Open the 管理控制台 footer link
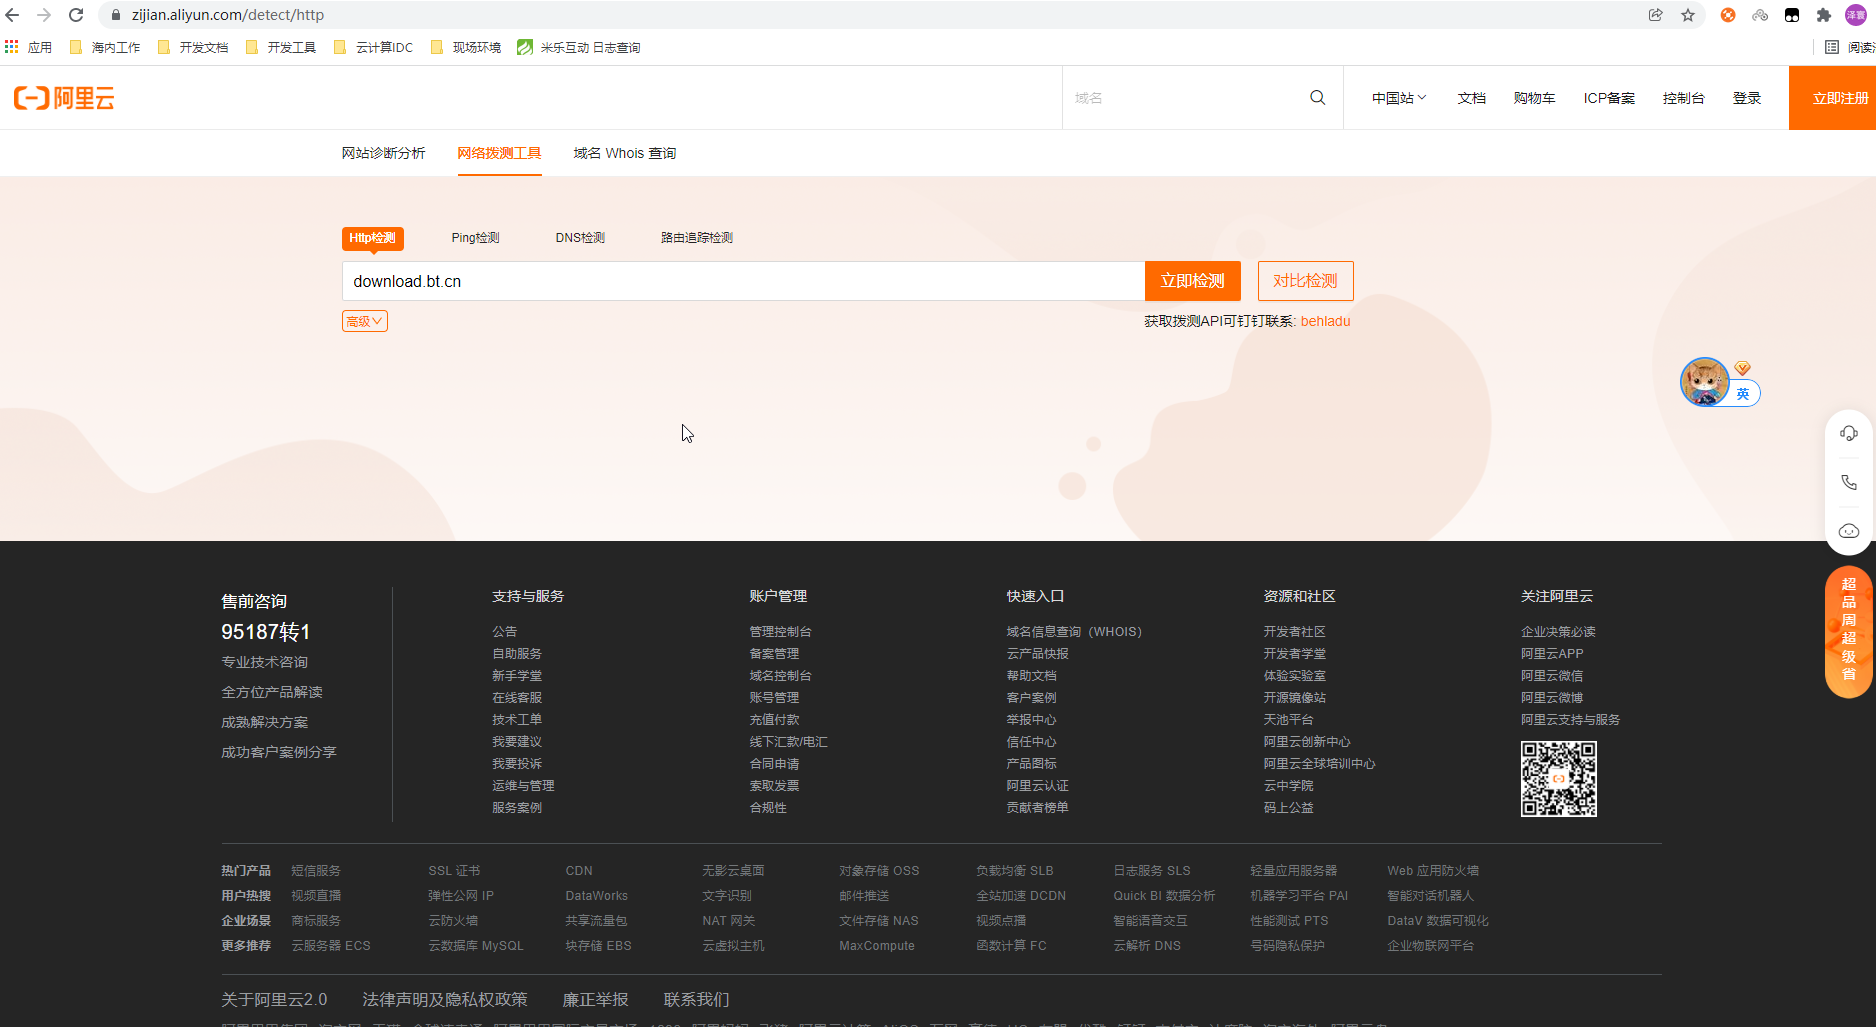 (x=780, y=632)
